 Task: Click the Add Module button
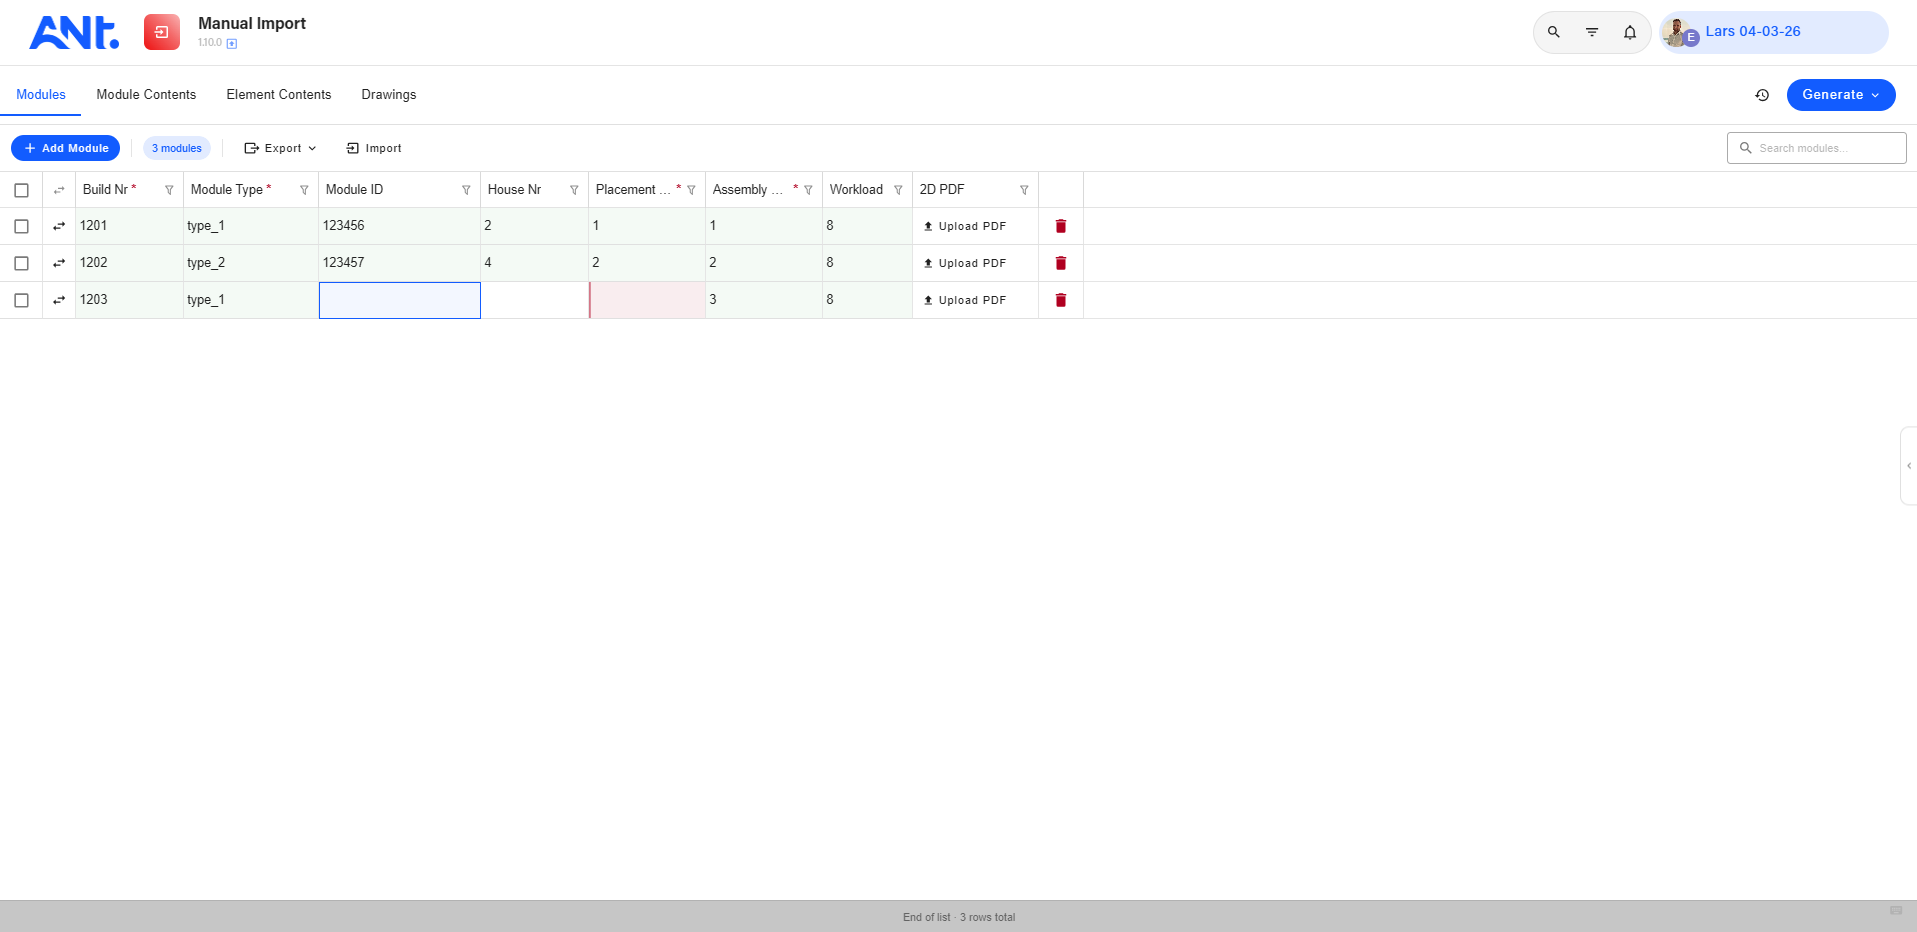[x=66, y=148]
